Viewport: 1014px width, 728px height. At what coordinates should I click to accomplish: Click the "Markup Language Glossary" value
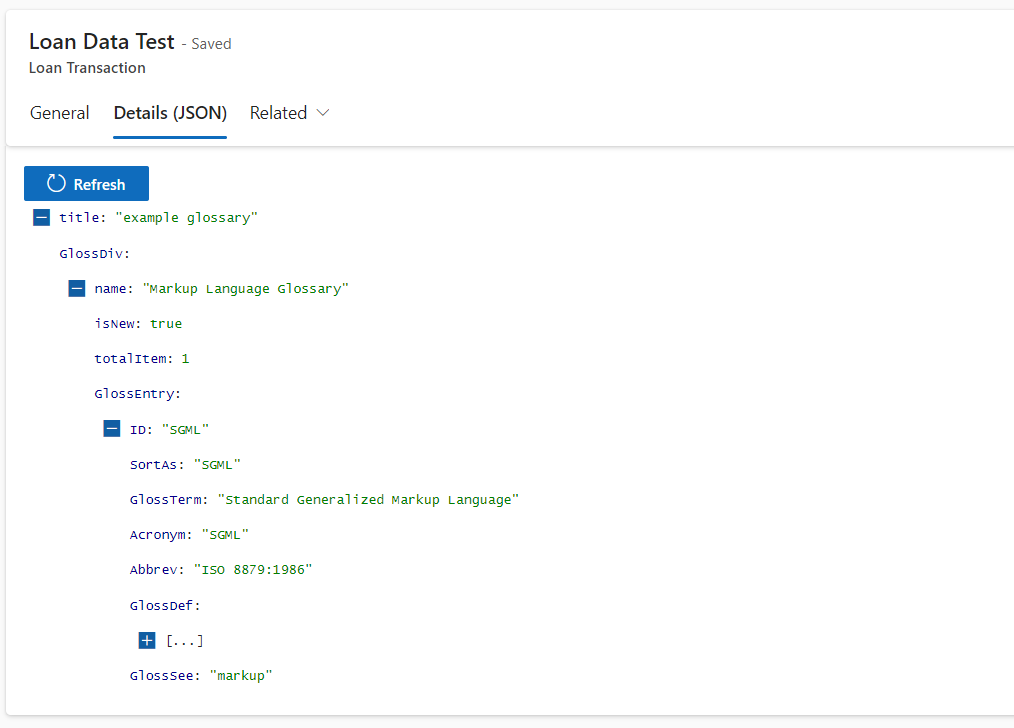tap(246, 289)
